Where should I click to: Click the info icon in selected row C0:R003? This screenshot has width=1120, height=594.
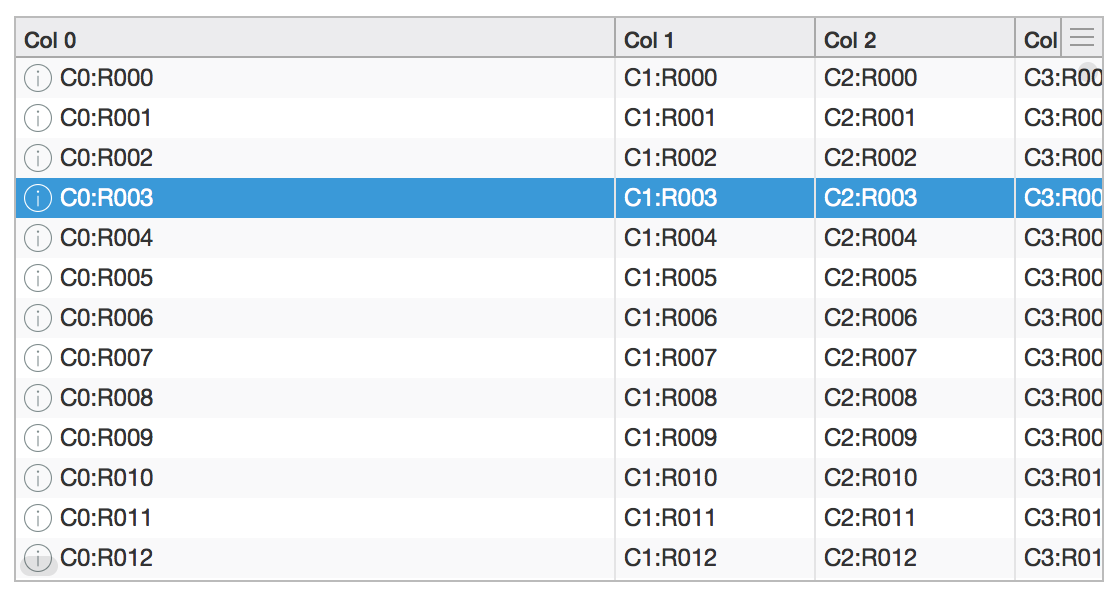(x=38, y=198)
